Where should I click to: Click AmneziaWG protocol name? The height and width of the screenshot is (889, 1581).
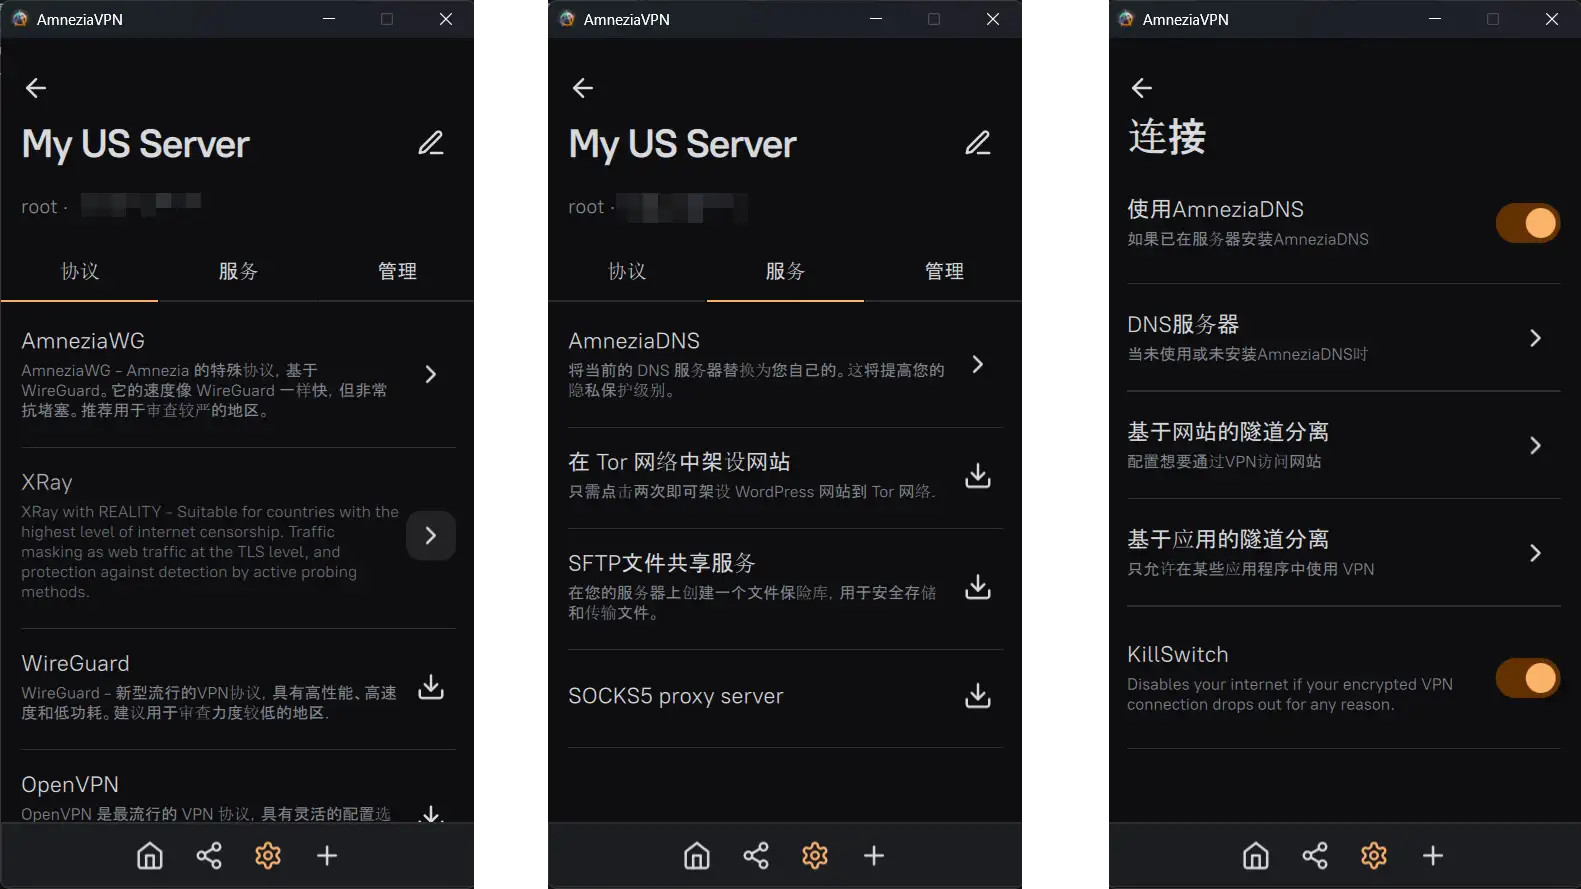tap(83, 341)
